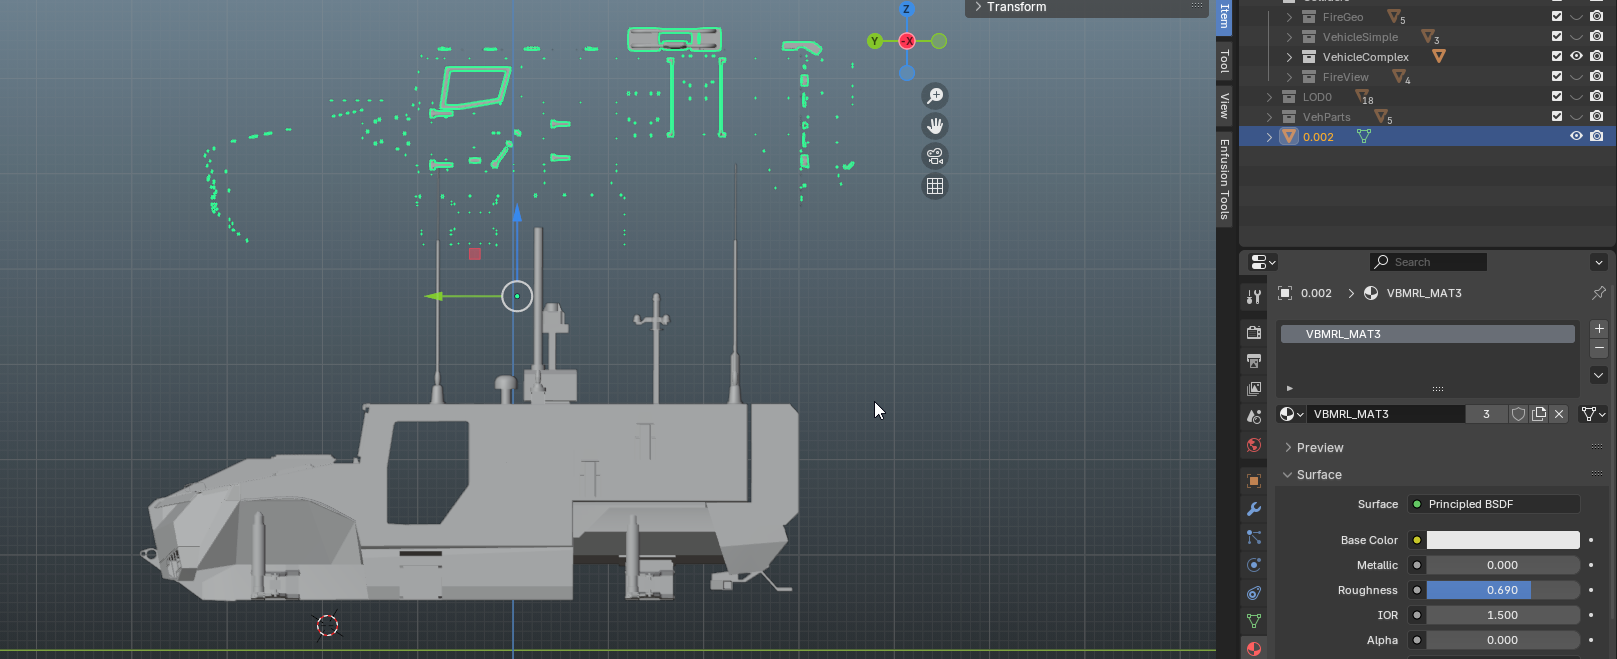Unlink material with the X icon

click(x=1559, y=414)
